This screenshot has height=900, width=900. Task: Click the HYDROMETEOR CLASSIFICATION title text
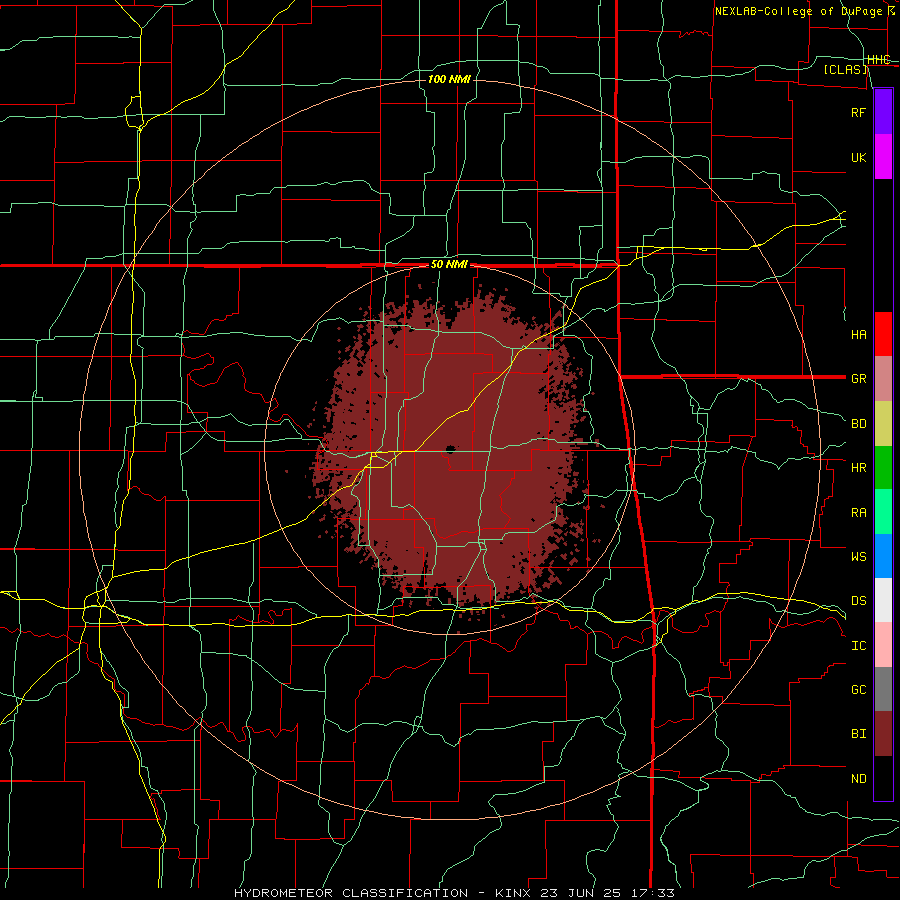click(351, 893)
